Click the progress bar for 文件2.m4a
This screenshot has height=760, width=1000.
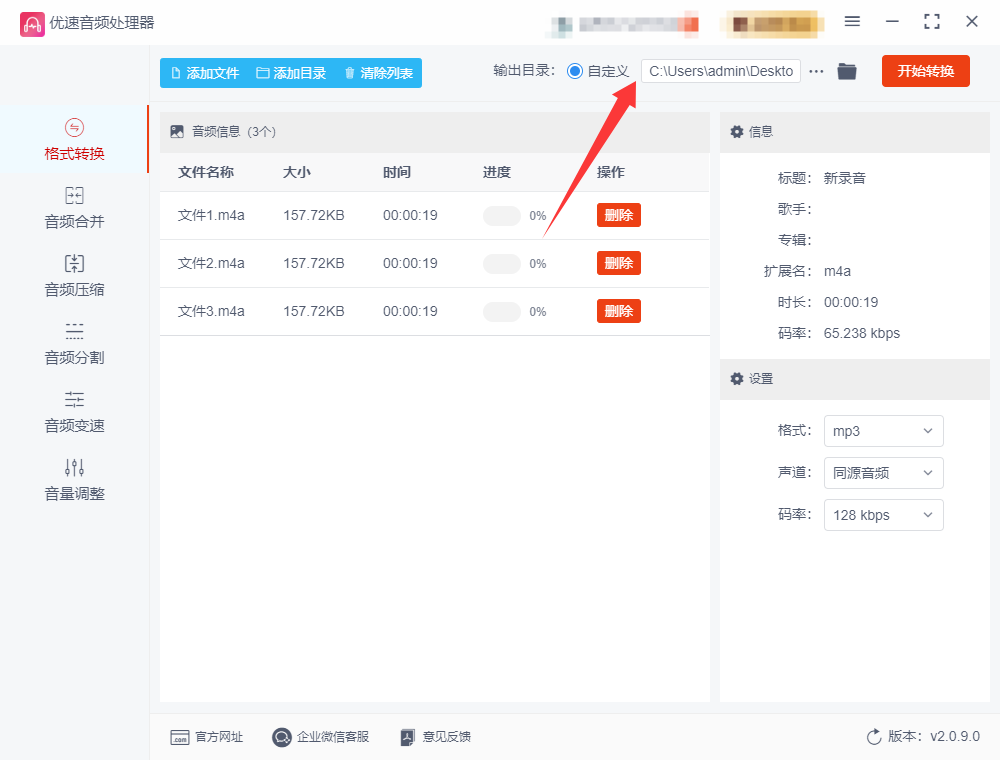[502, 263]
